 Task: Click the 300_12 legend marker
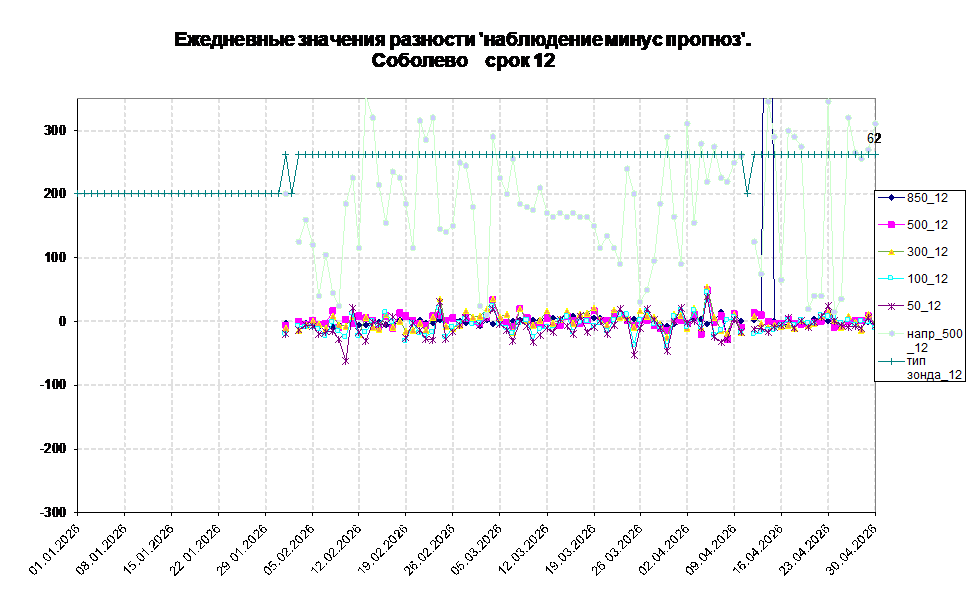[891, 252]
